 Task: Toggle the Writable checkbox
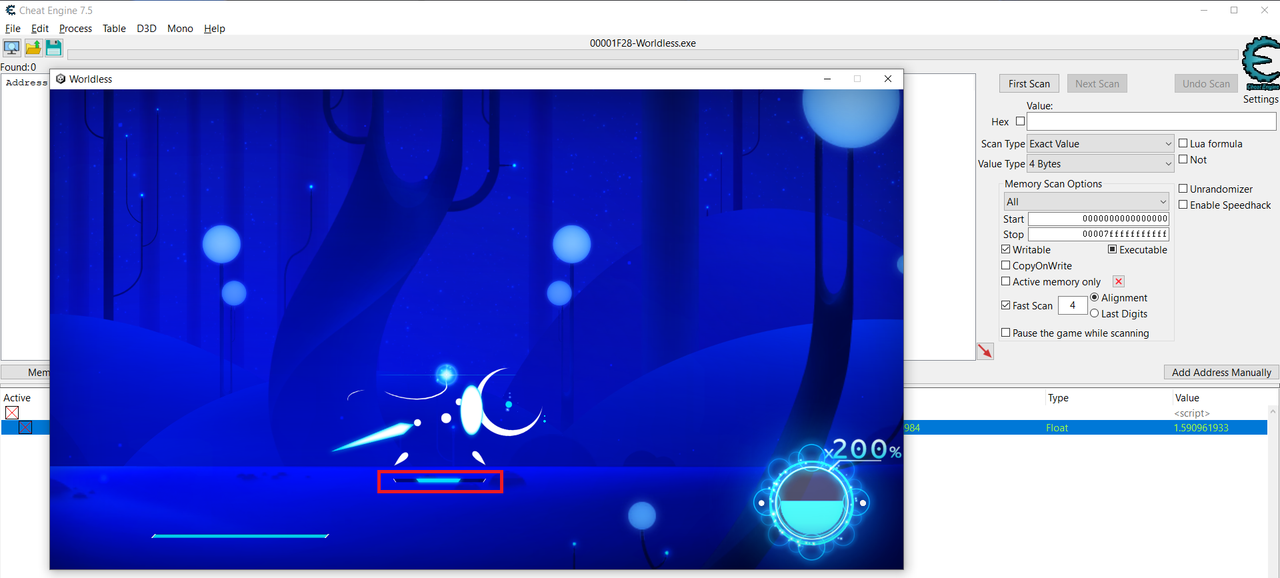(x=1006, y=250)
